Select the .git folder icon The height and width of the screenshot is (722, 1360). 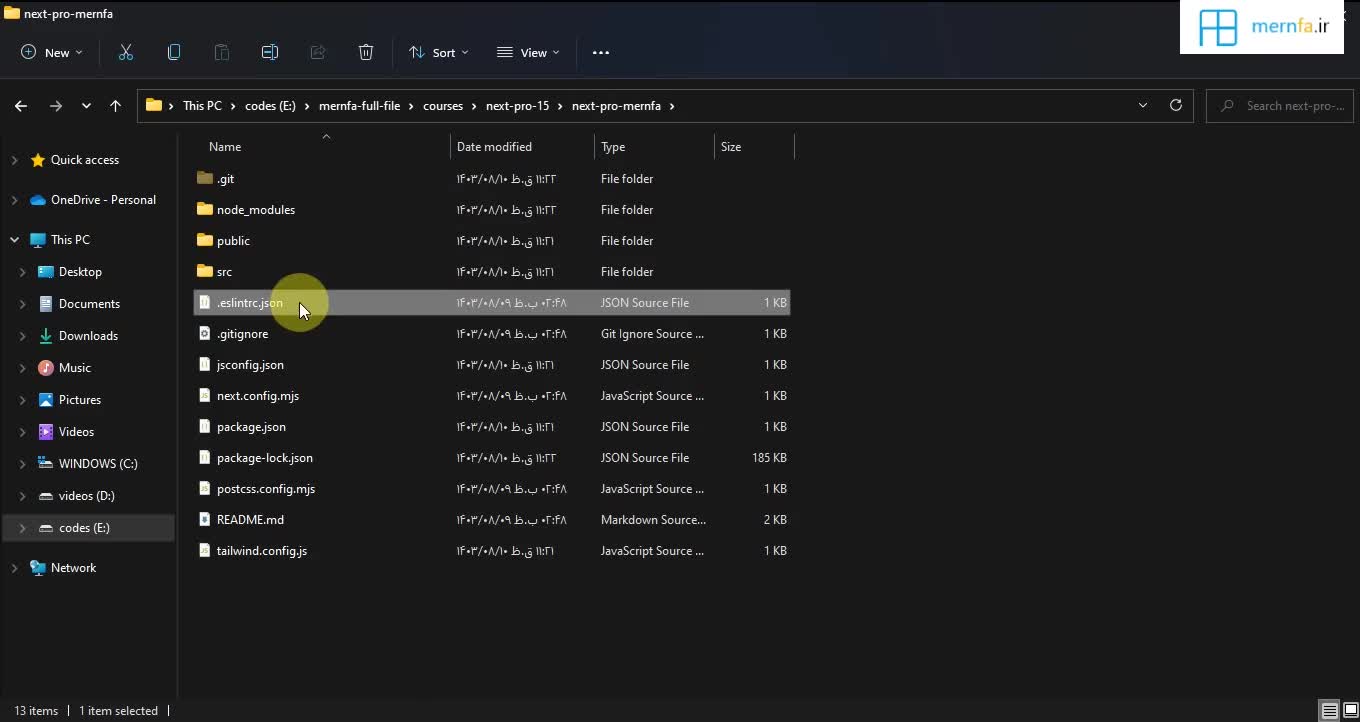tap(205, 179)
